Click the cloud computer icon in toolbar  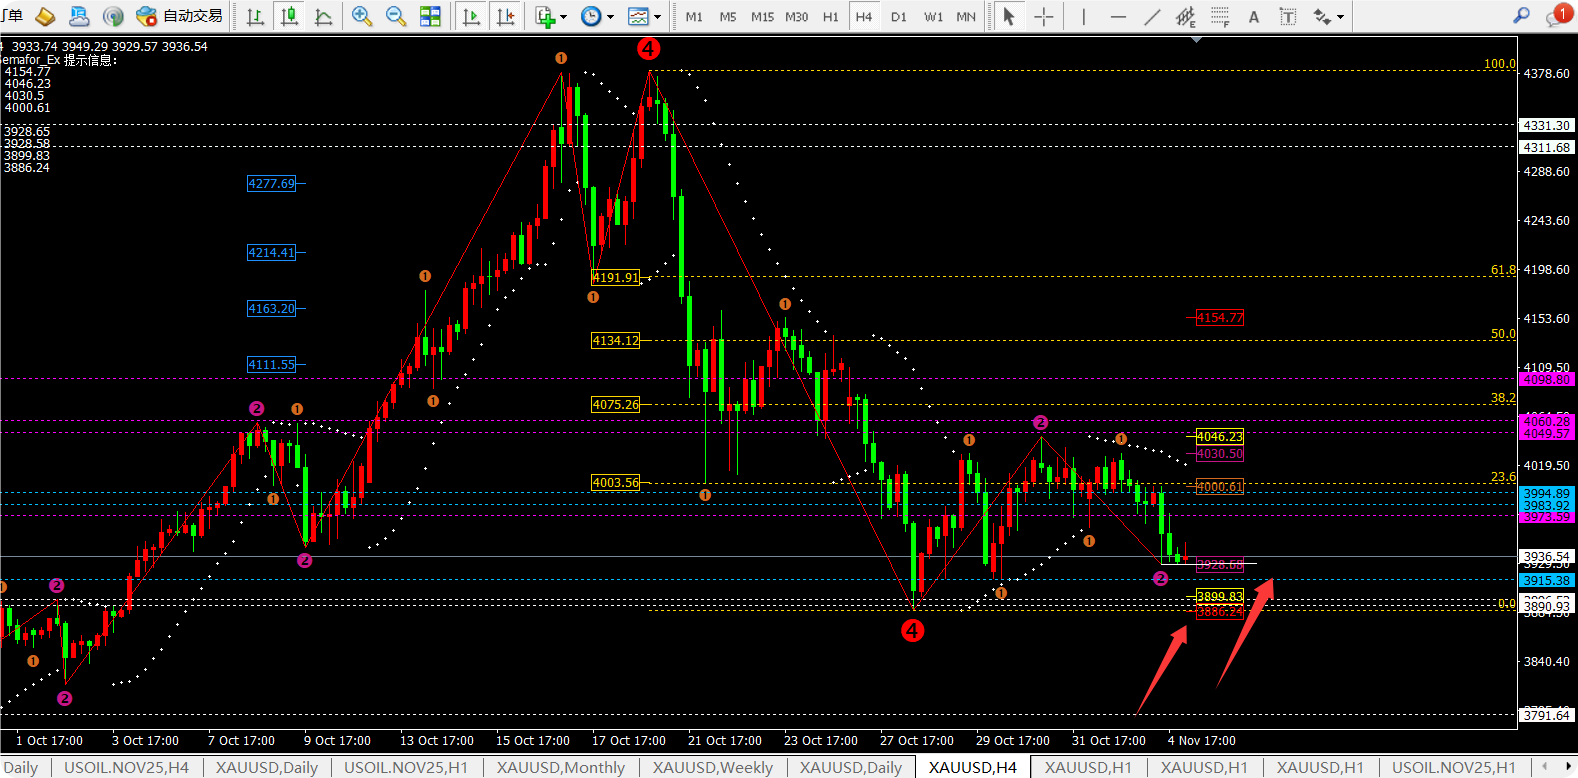(x=79, y=16)
